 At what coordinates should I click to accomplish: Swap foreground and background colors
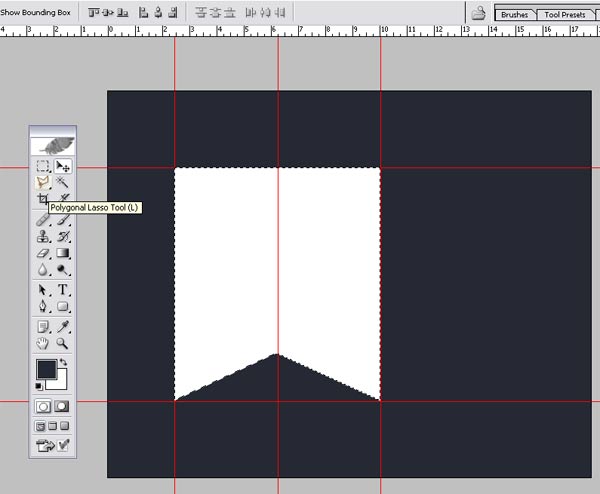click(x=64, y=362)
